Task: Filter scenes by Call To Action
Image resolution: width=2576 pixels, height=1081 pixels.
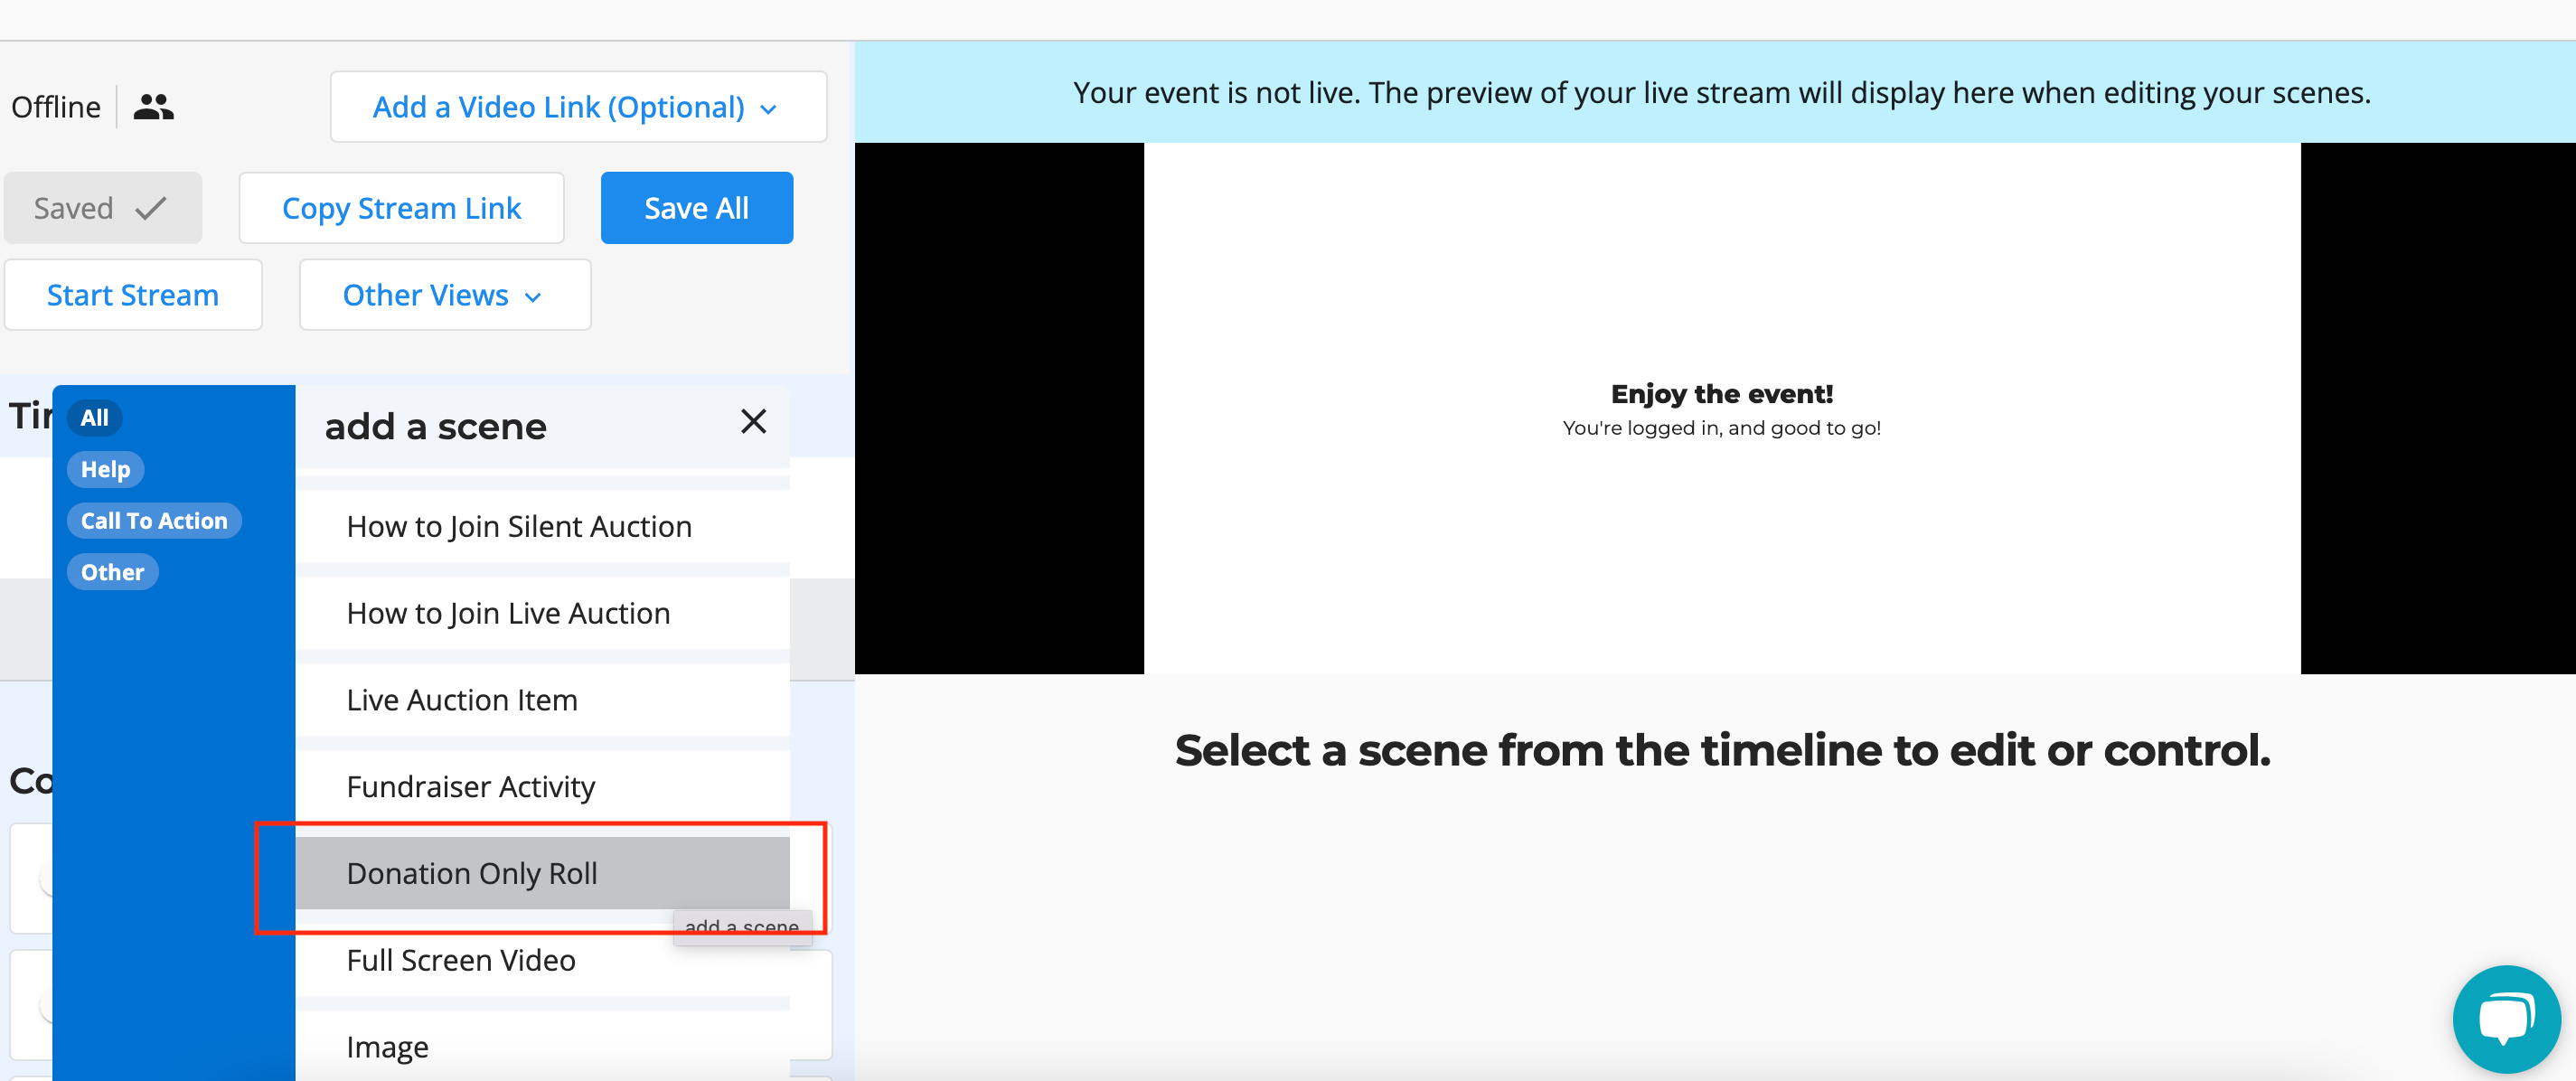Action: [154, 521]
